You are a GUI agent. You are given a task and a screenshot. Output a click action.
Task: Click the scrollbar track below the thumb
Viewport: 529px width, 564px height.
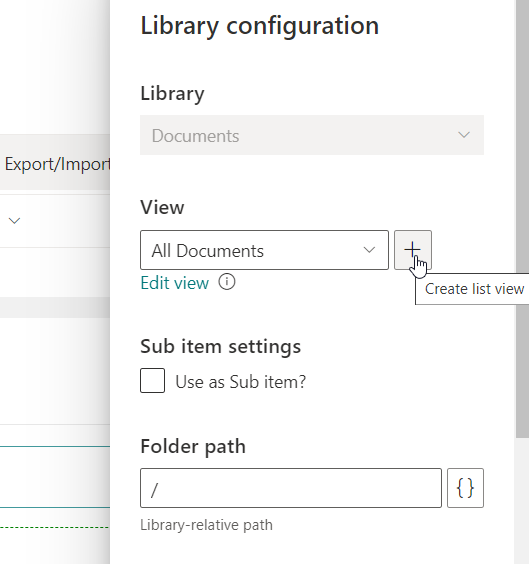pos(522,501)
